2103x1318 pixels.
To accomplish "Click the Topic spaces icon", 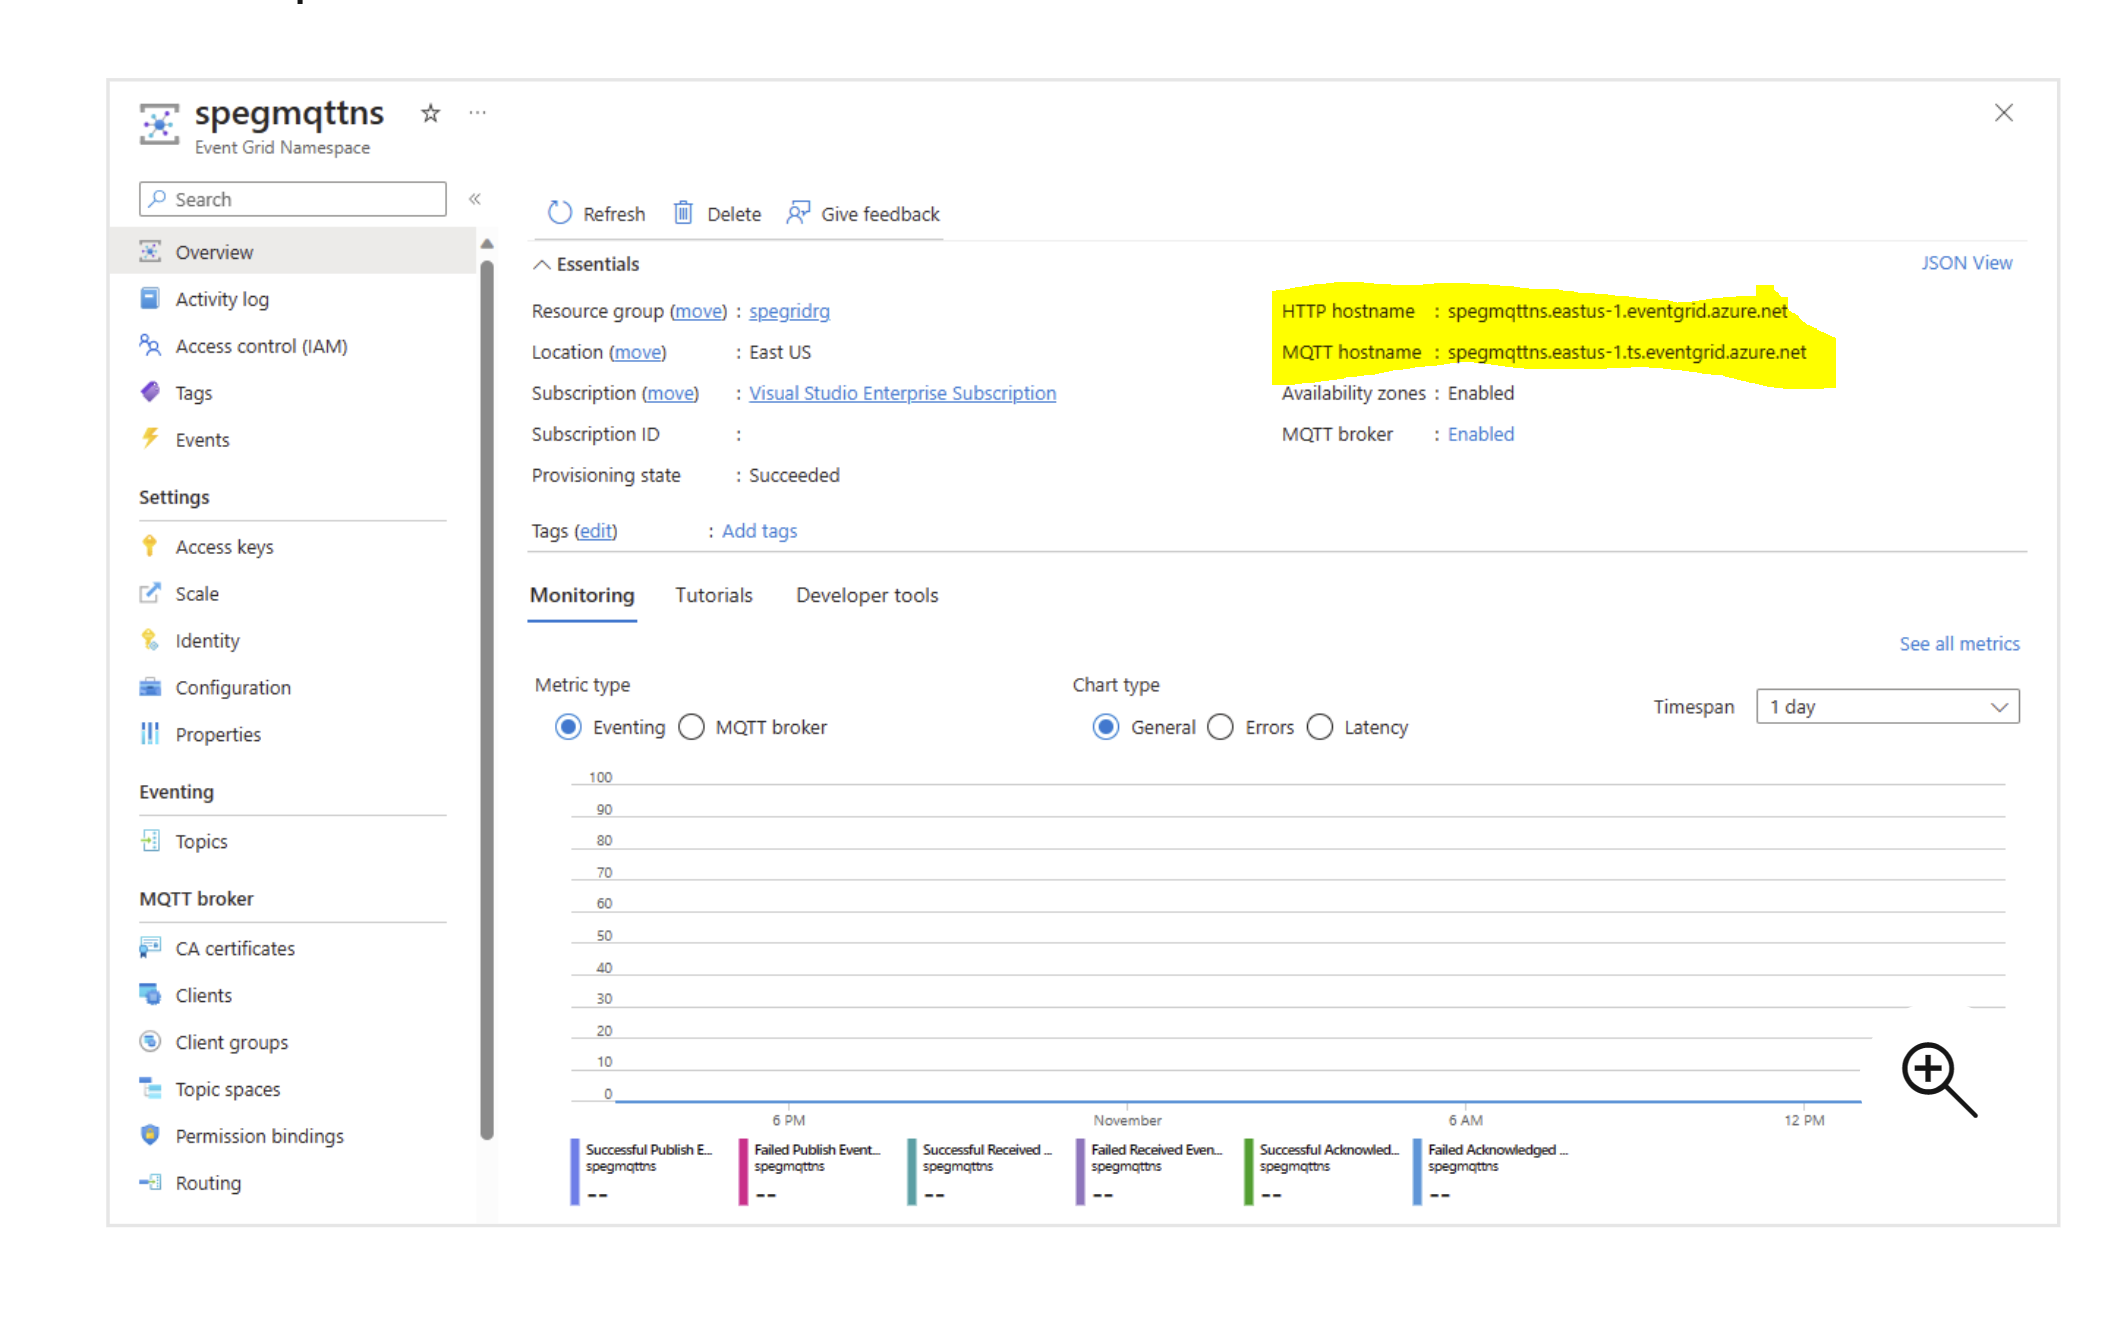I will pos(150,1088).
